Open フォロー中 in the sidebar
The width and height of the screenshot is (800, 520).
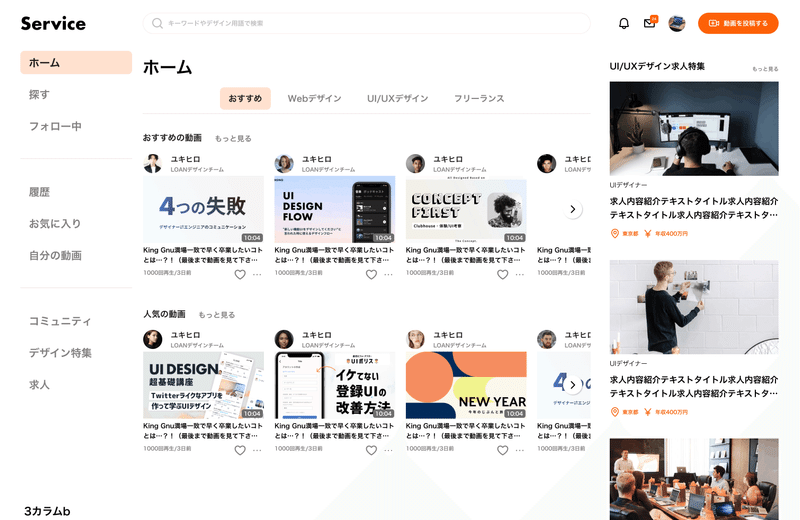55,126
